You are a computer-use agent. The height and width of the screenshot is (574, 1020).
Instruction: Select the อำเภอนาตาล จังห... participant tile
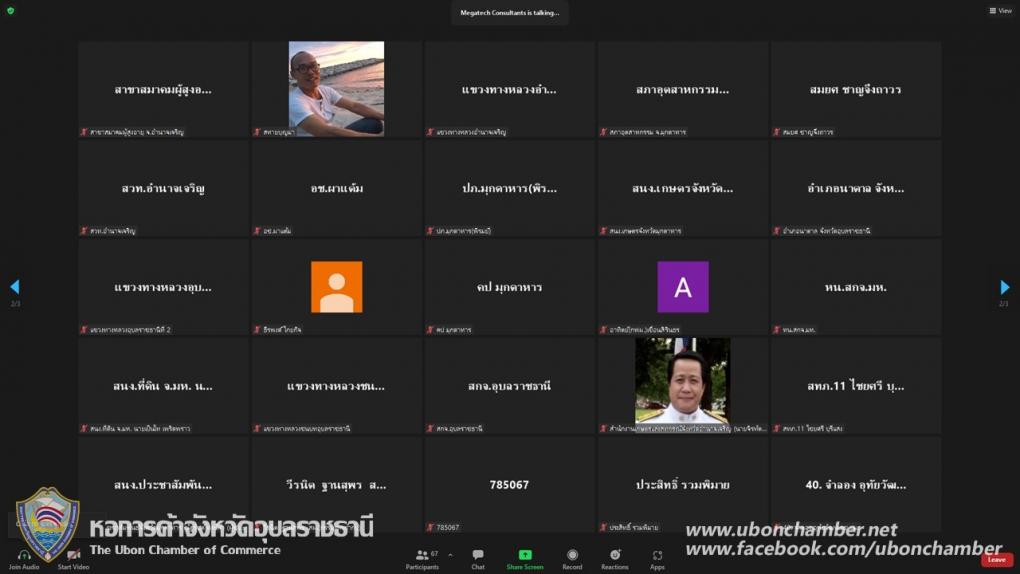click(x=855, y=188)
